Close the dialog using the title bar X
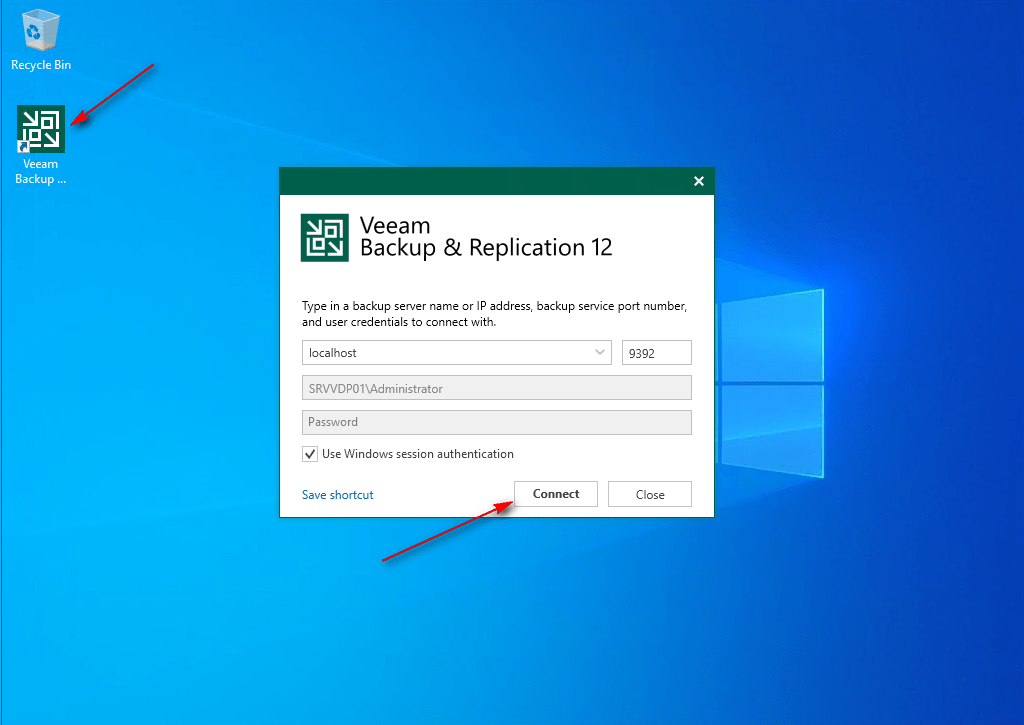Image resolution: width=1024 pixels, height=725 pixels. (x=699, y=181)
